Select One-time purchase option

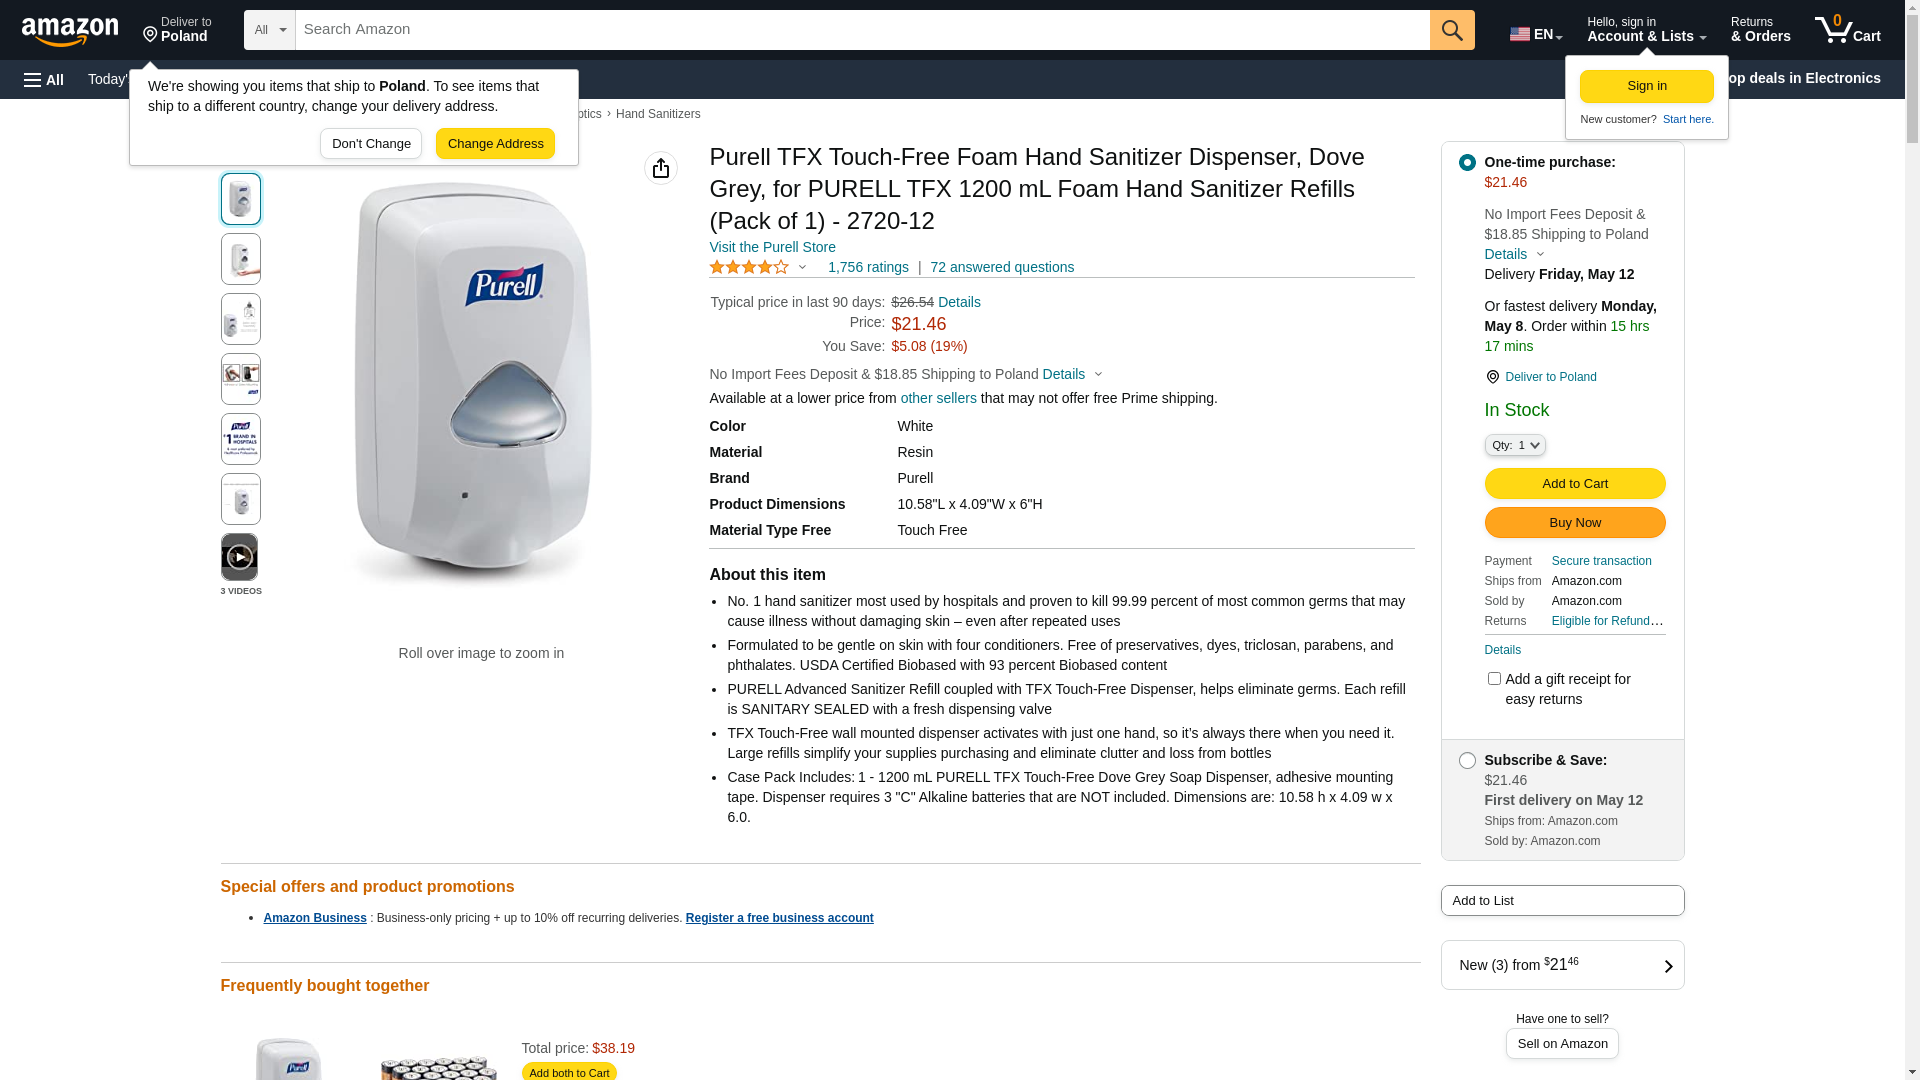click(x=1467, y=162)
